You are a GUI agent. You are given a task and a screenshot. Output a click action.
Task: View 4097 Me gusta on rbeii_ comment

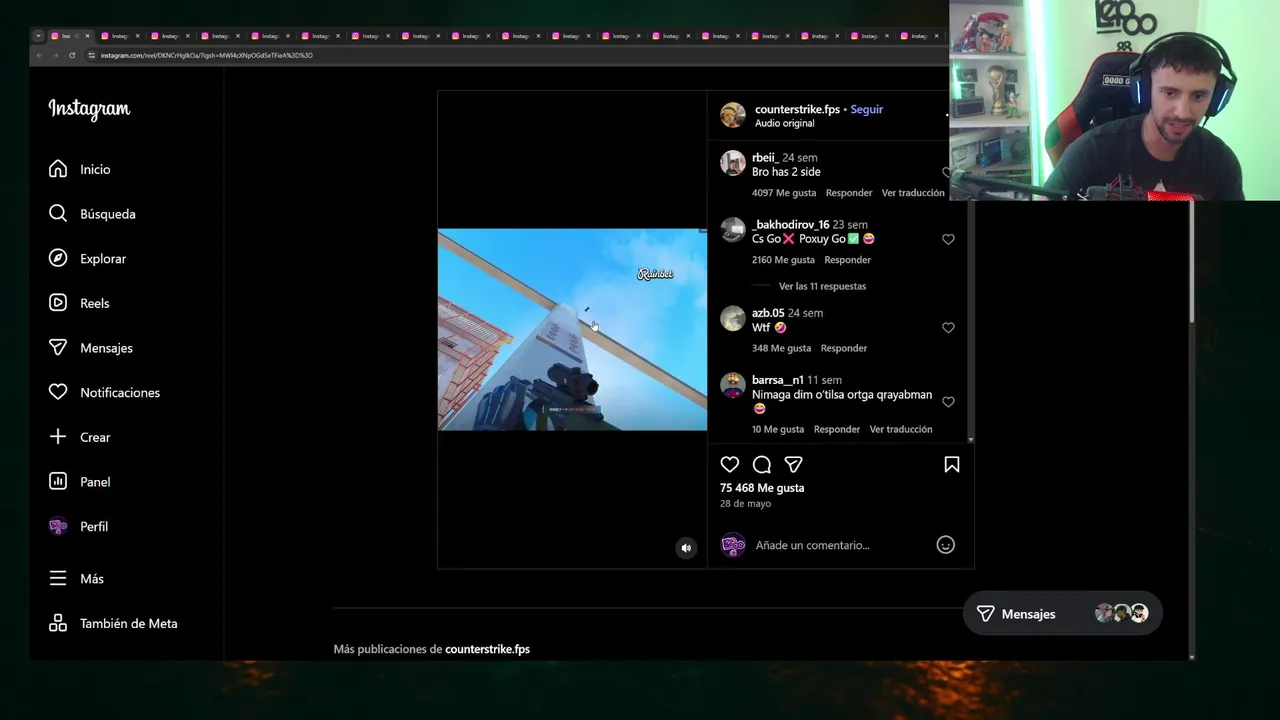pyautogui.click(x=784, y=193)
